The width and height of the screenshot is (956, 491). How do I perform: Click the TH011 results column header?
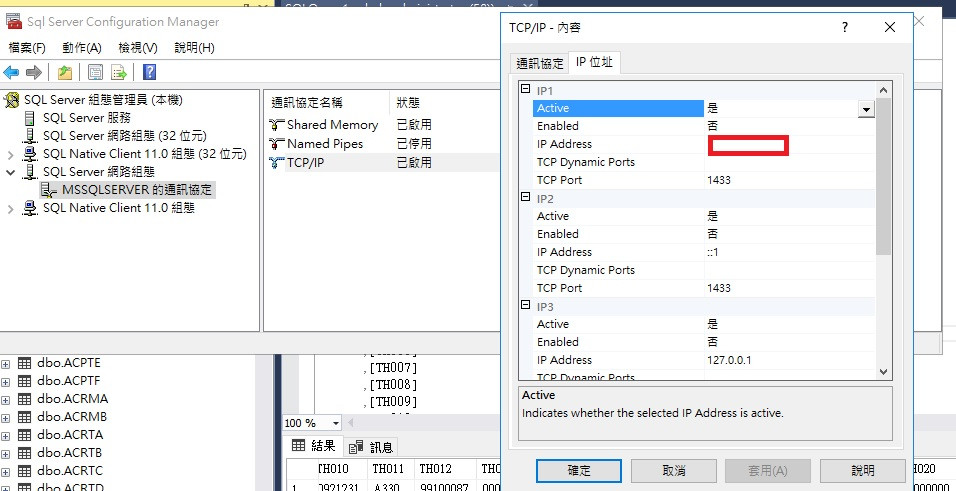tap(388, 468)
